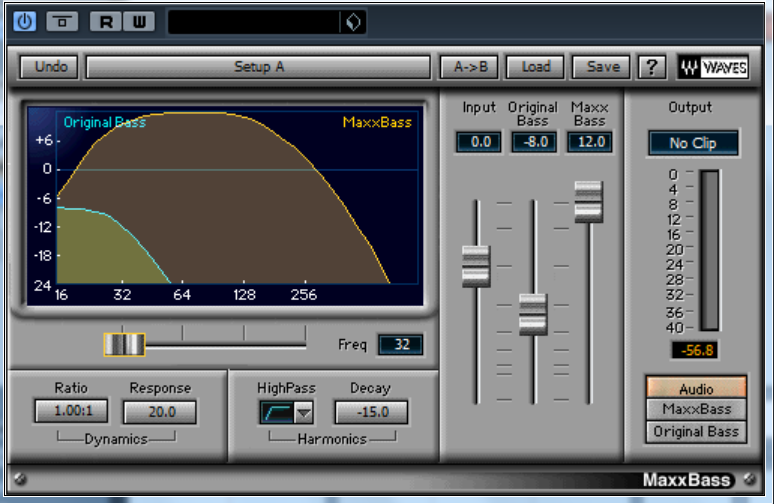
Task: Click the Maxx Bass value 12.0
Action: click(590, 143)
